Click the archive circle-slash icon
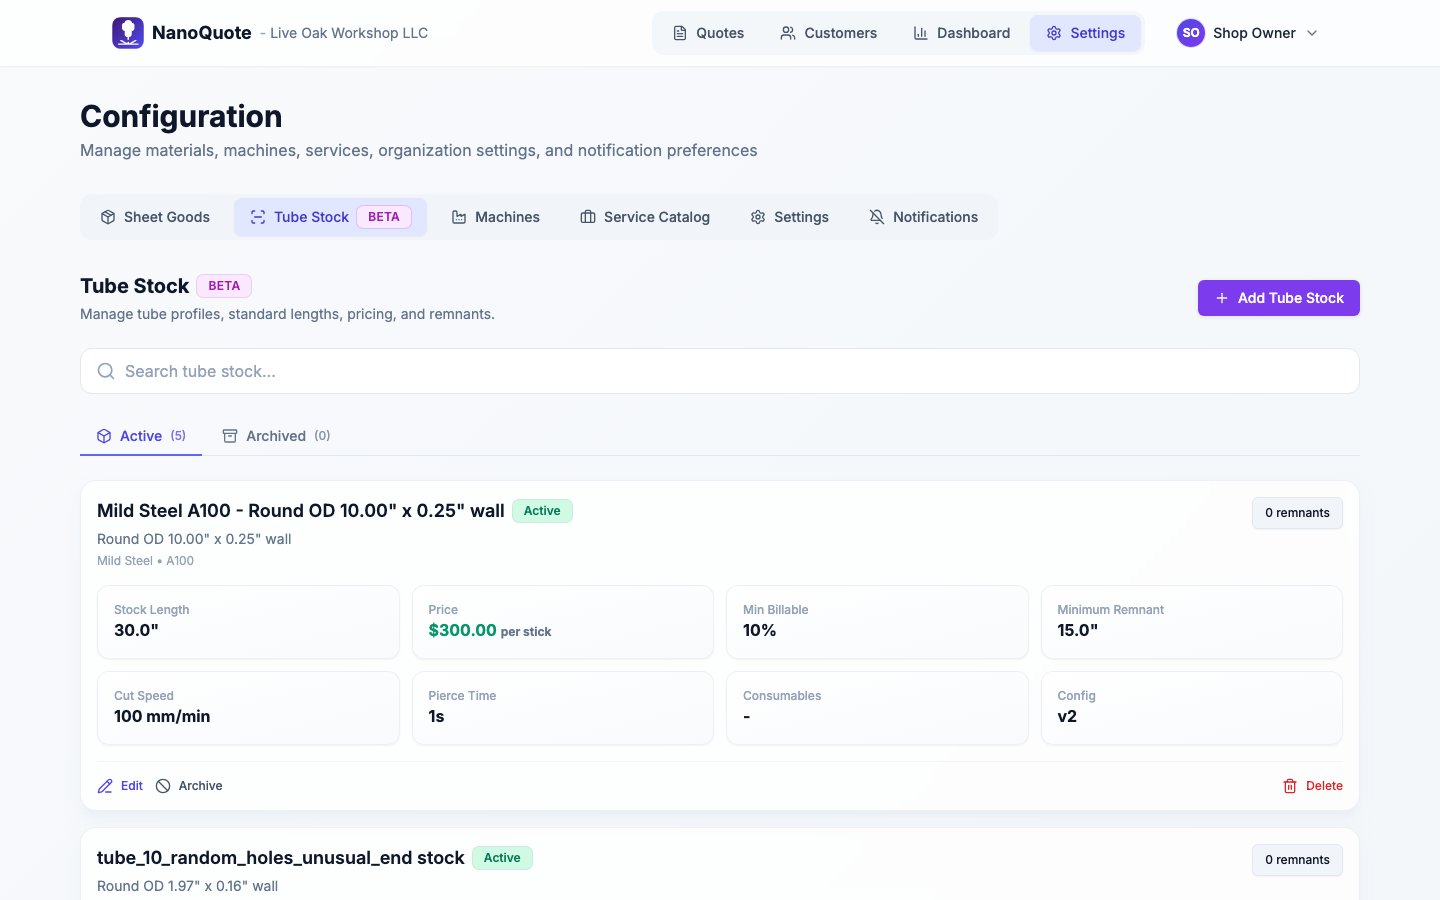This screenshot has width=1440, height=900. (163, 786)
